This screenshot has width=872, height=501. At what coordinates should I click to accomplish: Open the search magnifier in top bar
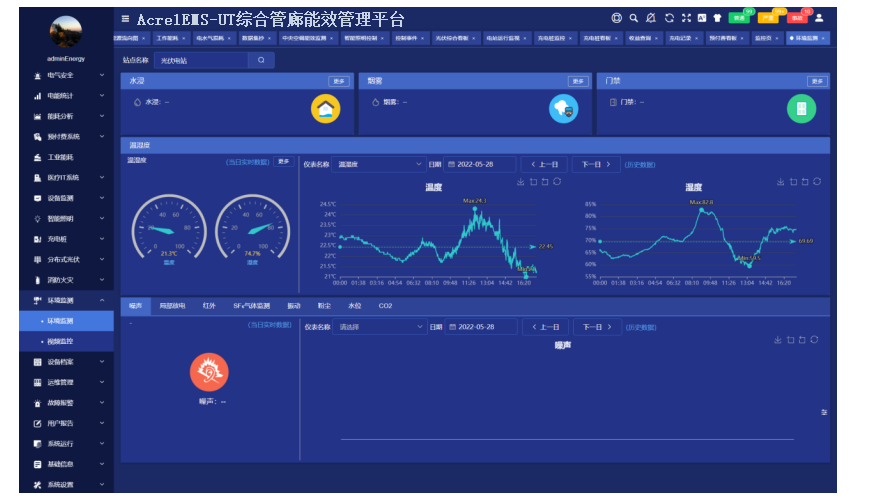coord(633,18)
